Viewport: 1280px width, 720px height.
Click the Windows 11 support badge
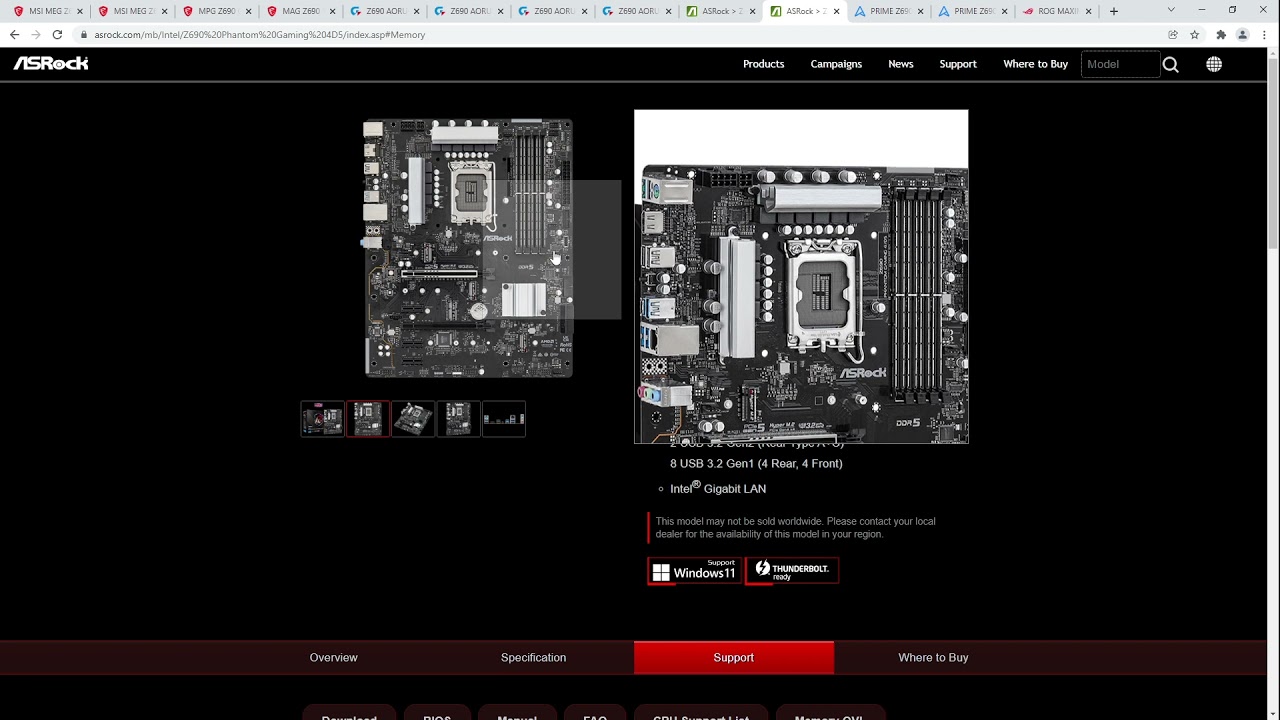[695, 571]
